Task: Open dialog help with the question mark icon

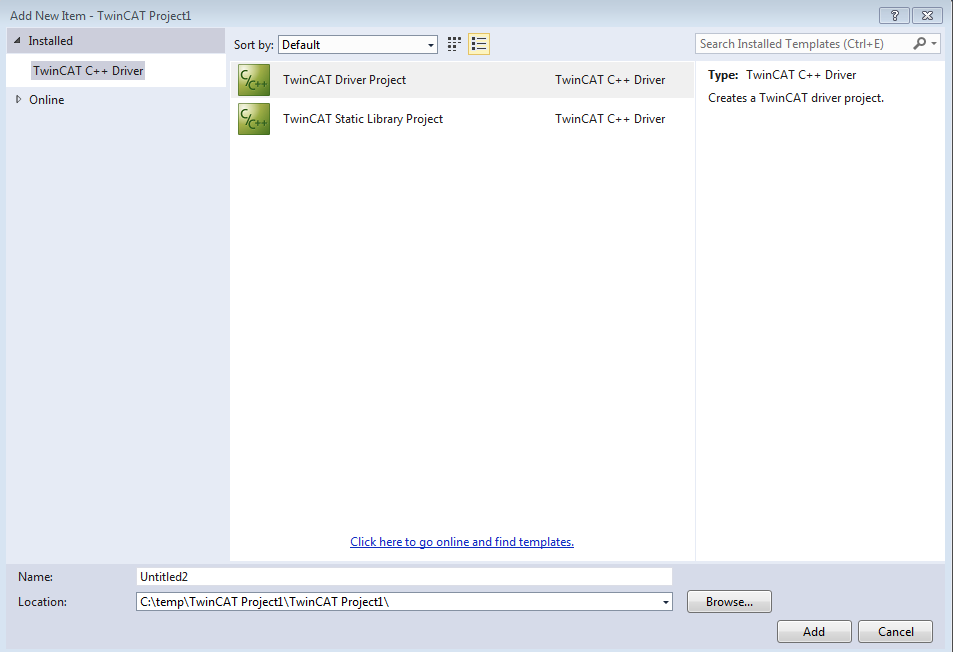Action: click(x=894, y=15)
